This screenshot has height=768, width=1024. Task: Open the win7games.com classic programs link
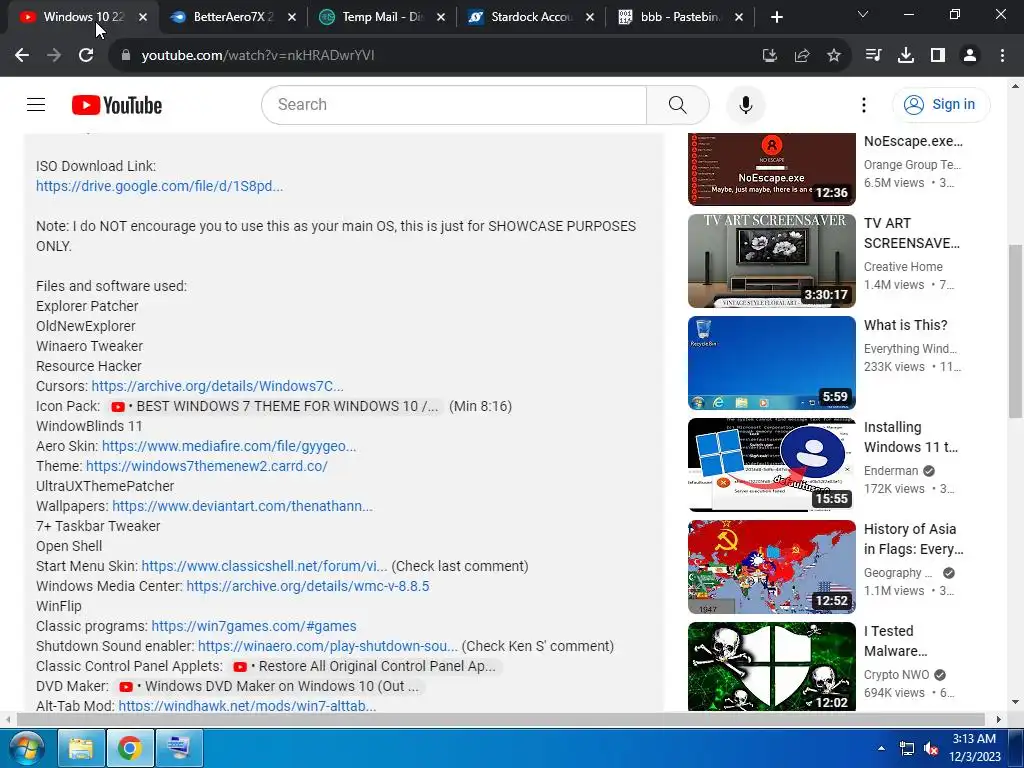pyautogui.click(x=254, y=626)
